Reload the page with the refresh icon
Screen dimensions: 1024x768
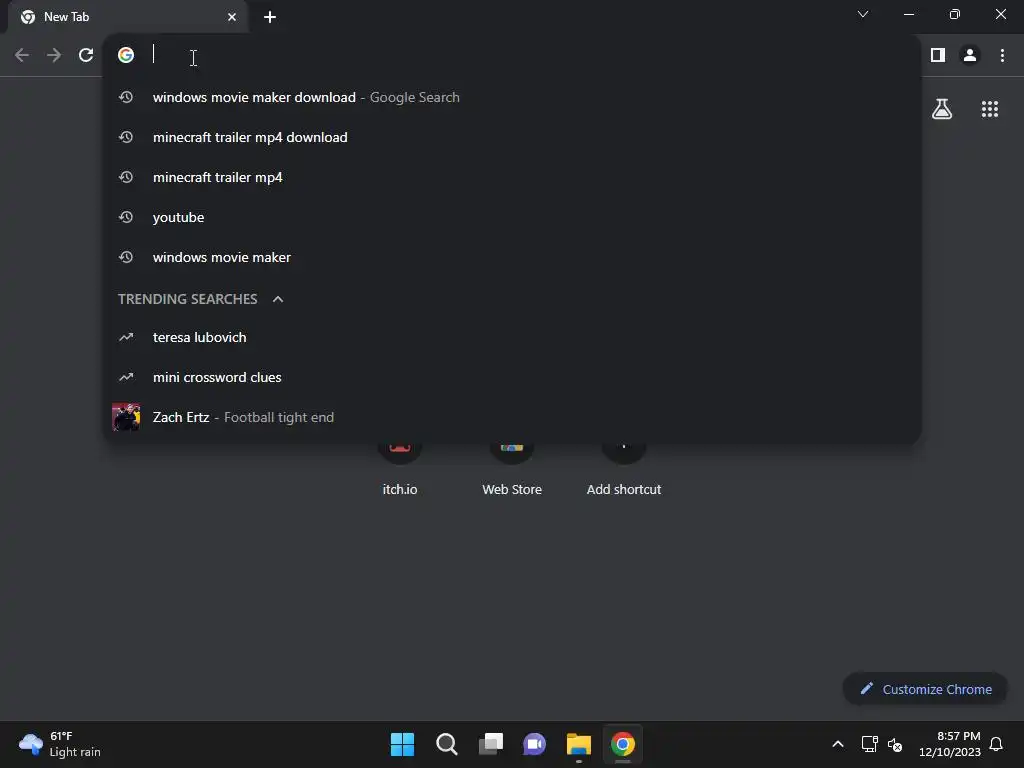point(86,55)
